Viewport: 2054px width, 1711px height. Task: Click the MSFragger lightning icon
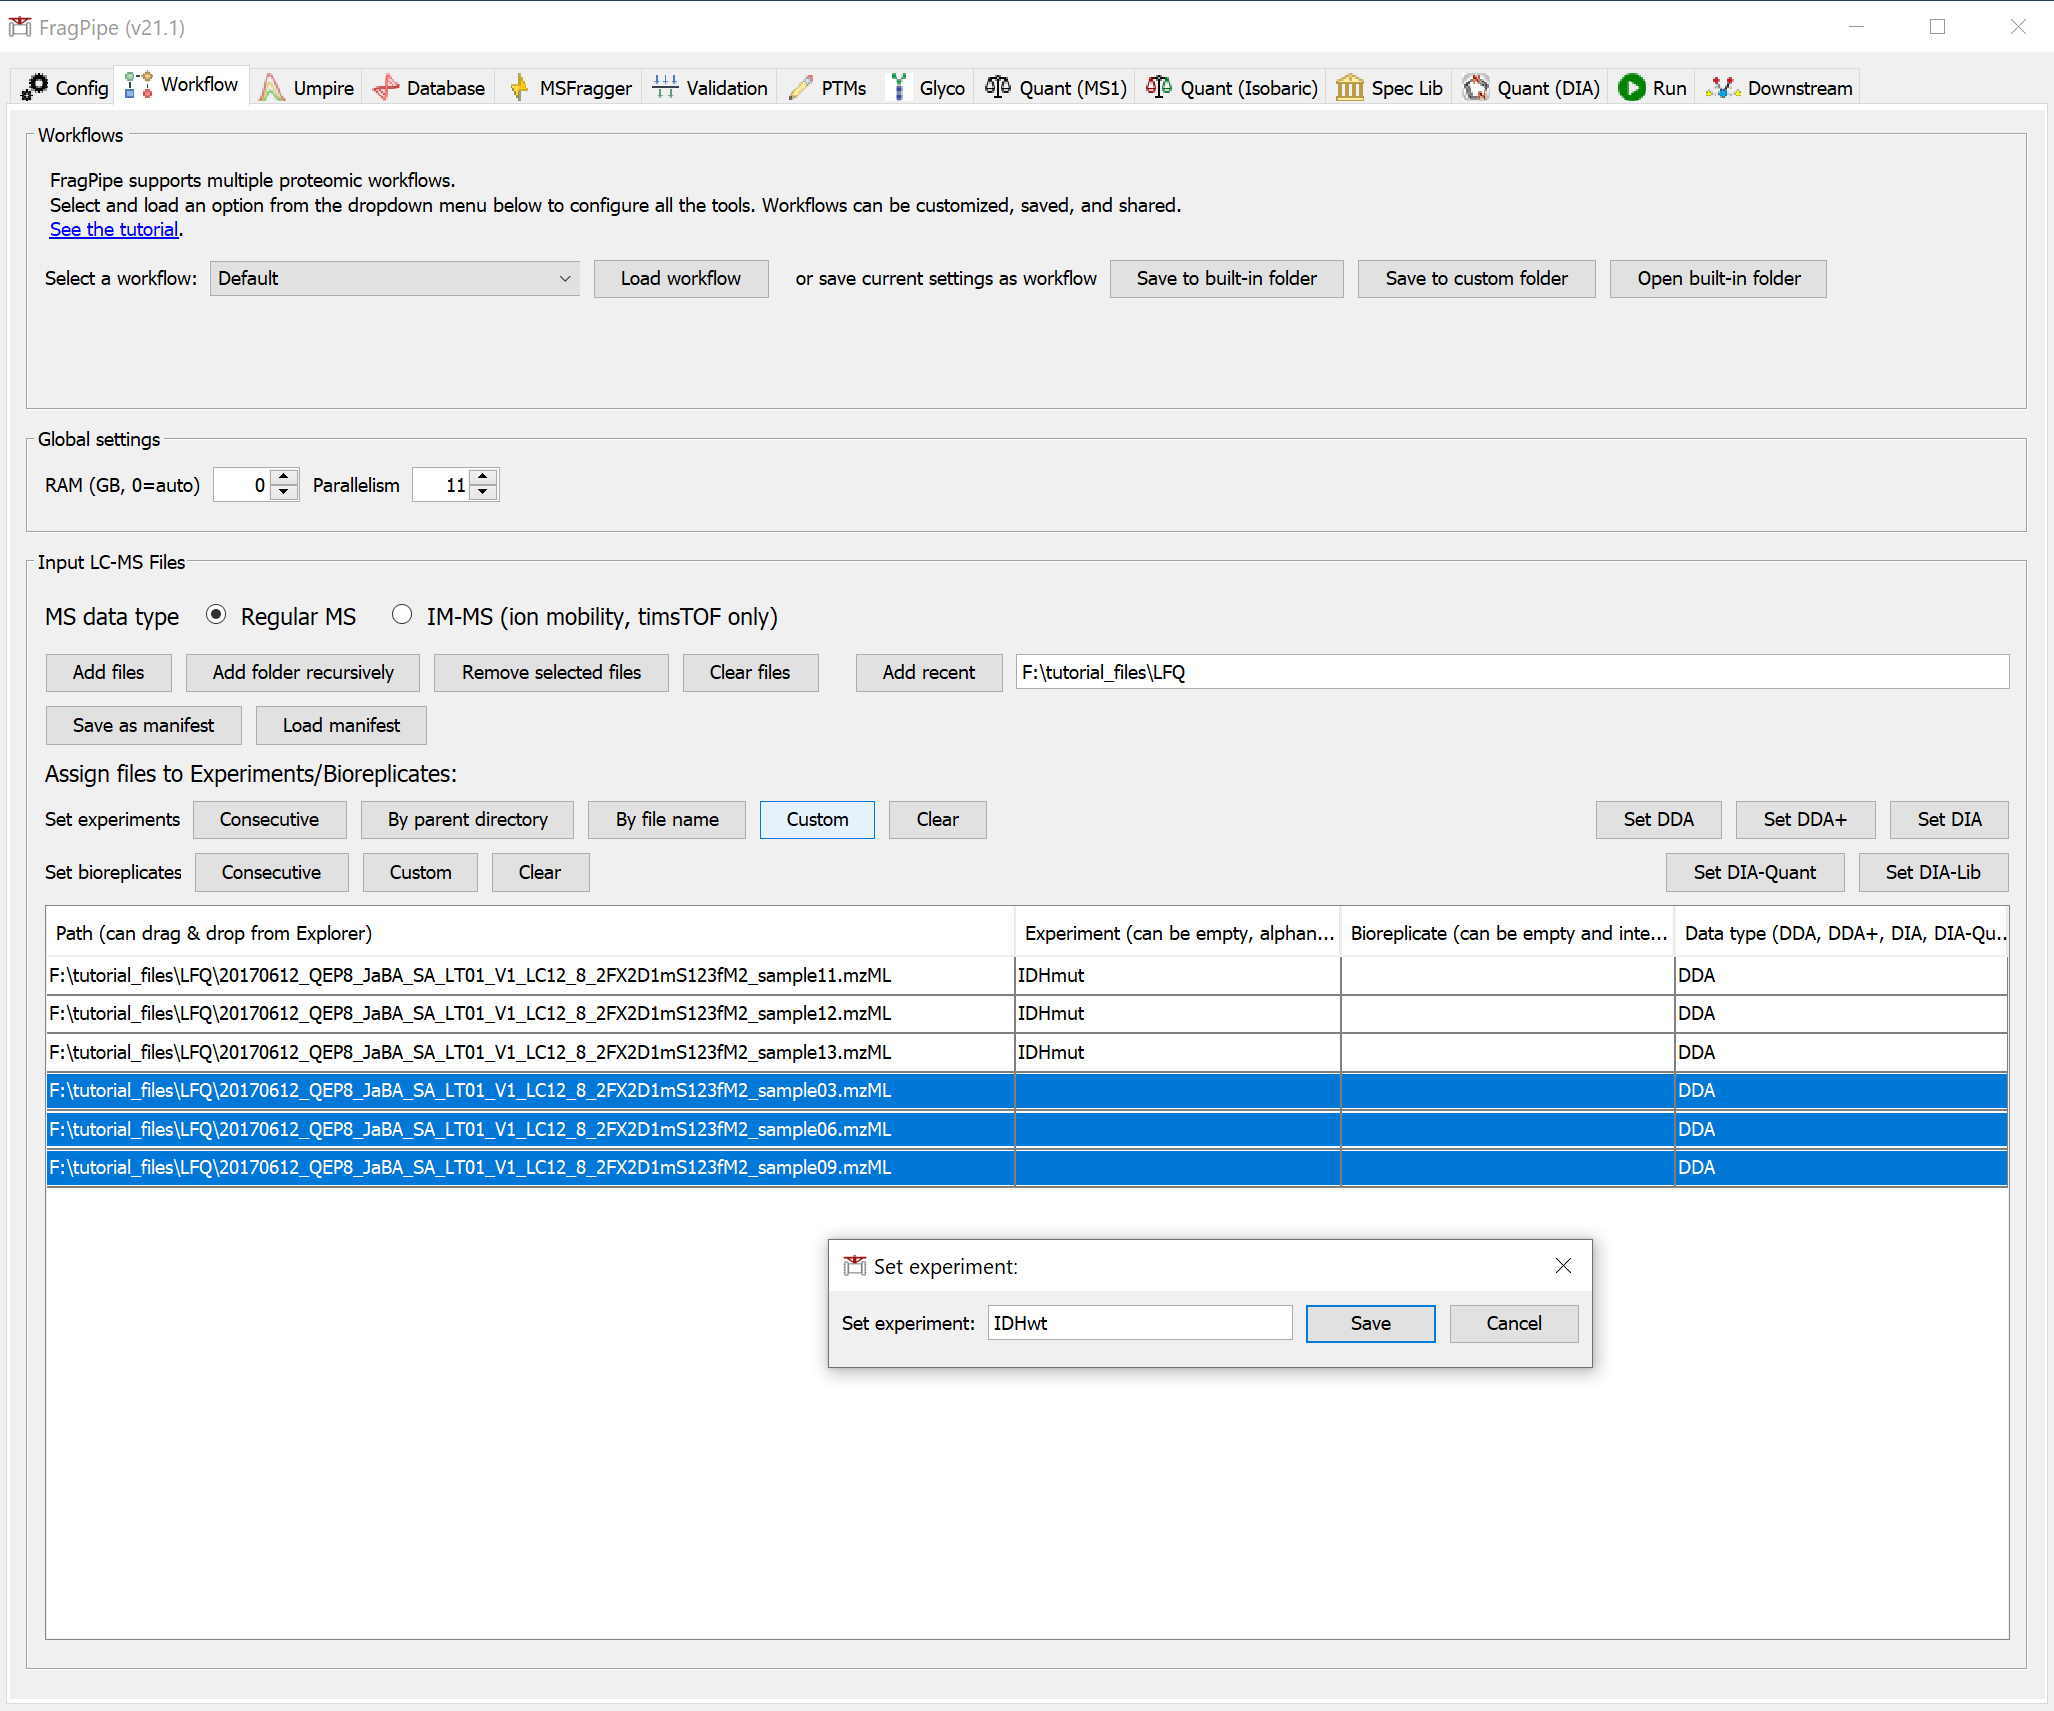(x=518, y=87)
